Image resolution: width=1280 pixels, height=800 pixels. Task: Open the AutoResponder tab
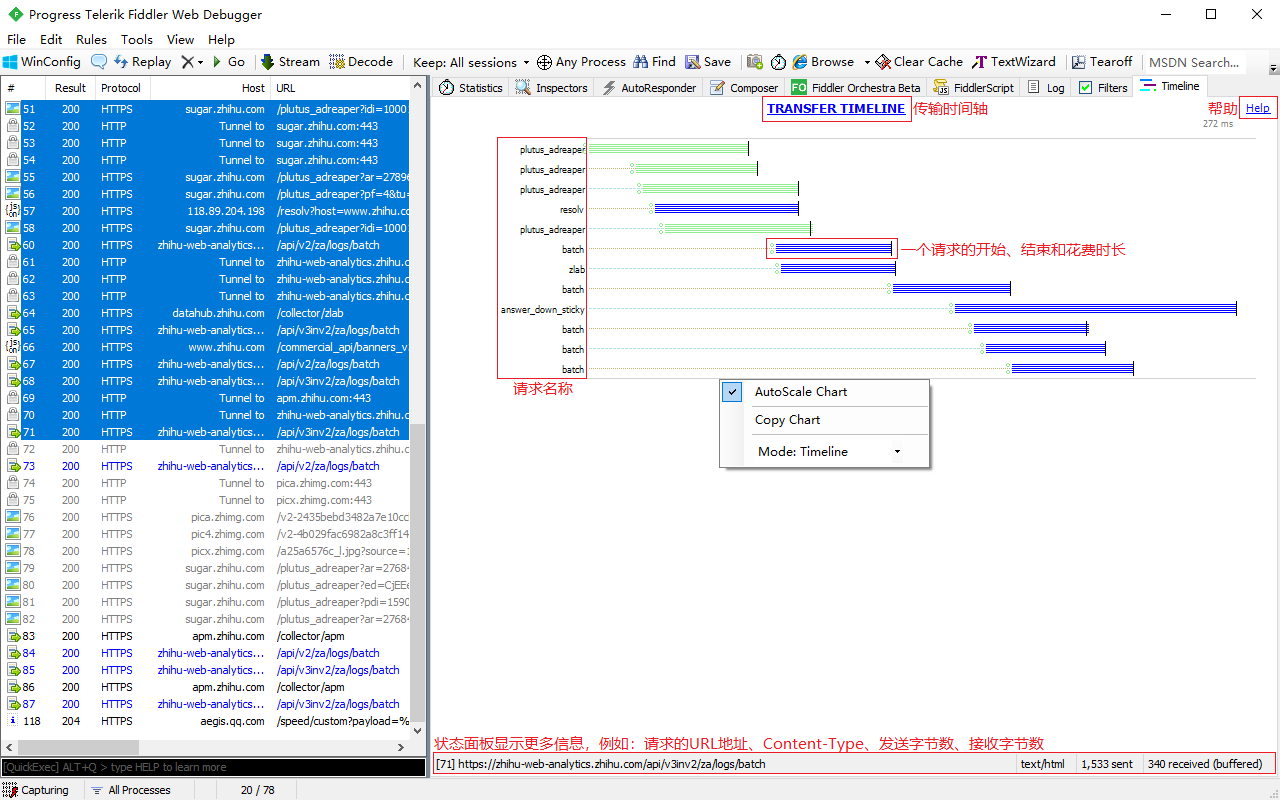649,88
